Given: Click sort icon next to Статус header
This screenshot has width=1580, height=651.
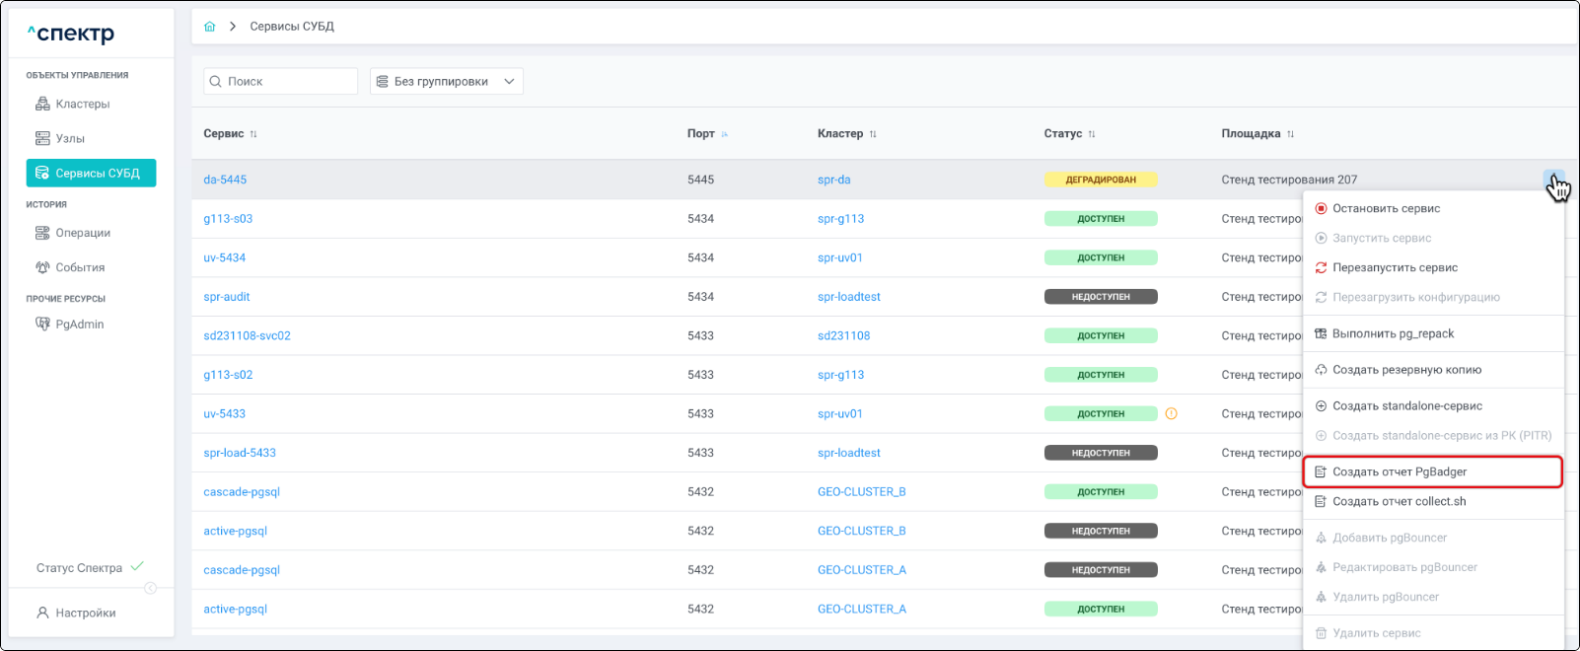Looking at the screenshot, I should click(1092, 134).
